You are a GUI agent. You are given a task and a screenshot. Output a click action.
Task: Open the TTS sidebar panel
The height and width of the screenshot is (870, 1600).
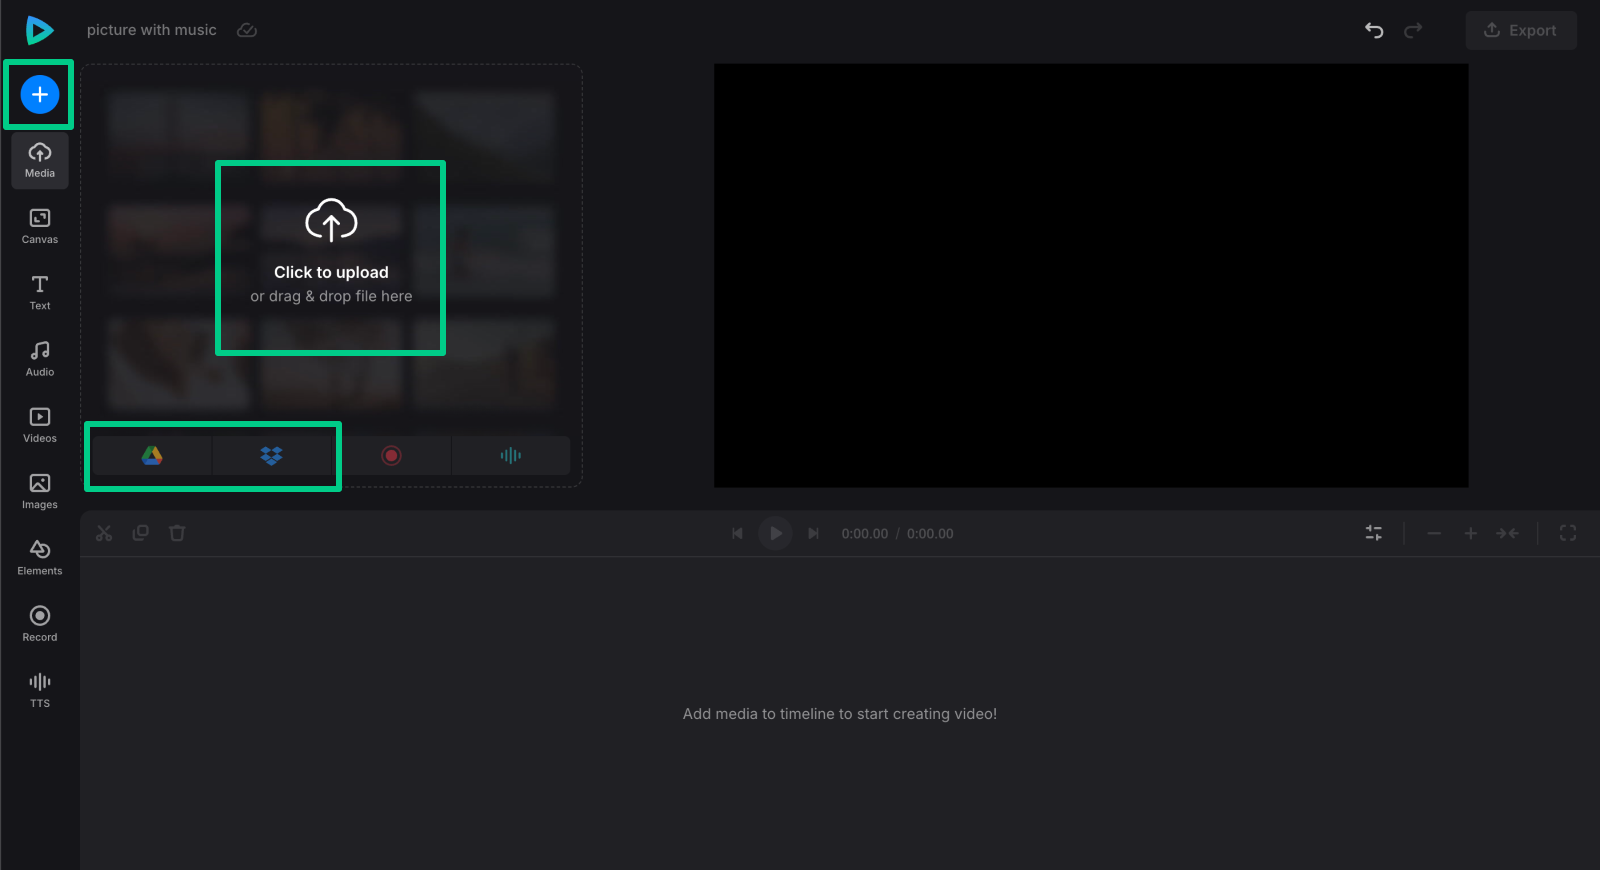(x=40, y=690)
